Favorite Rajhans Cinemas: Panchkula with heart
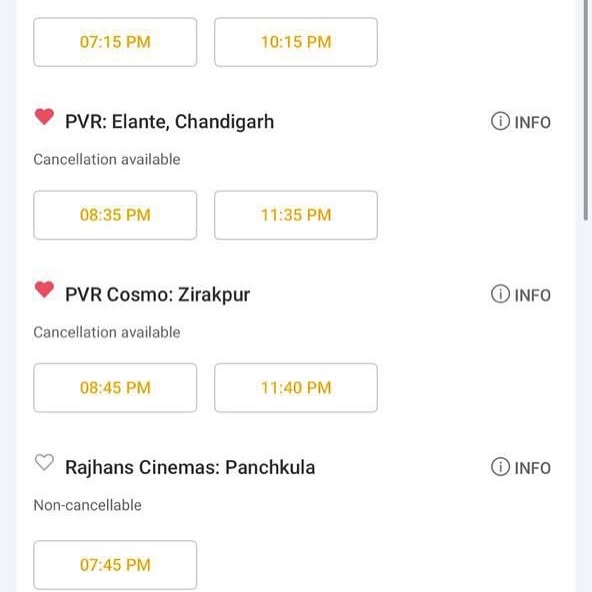592x592 pixels. coord(44,462)
